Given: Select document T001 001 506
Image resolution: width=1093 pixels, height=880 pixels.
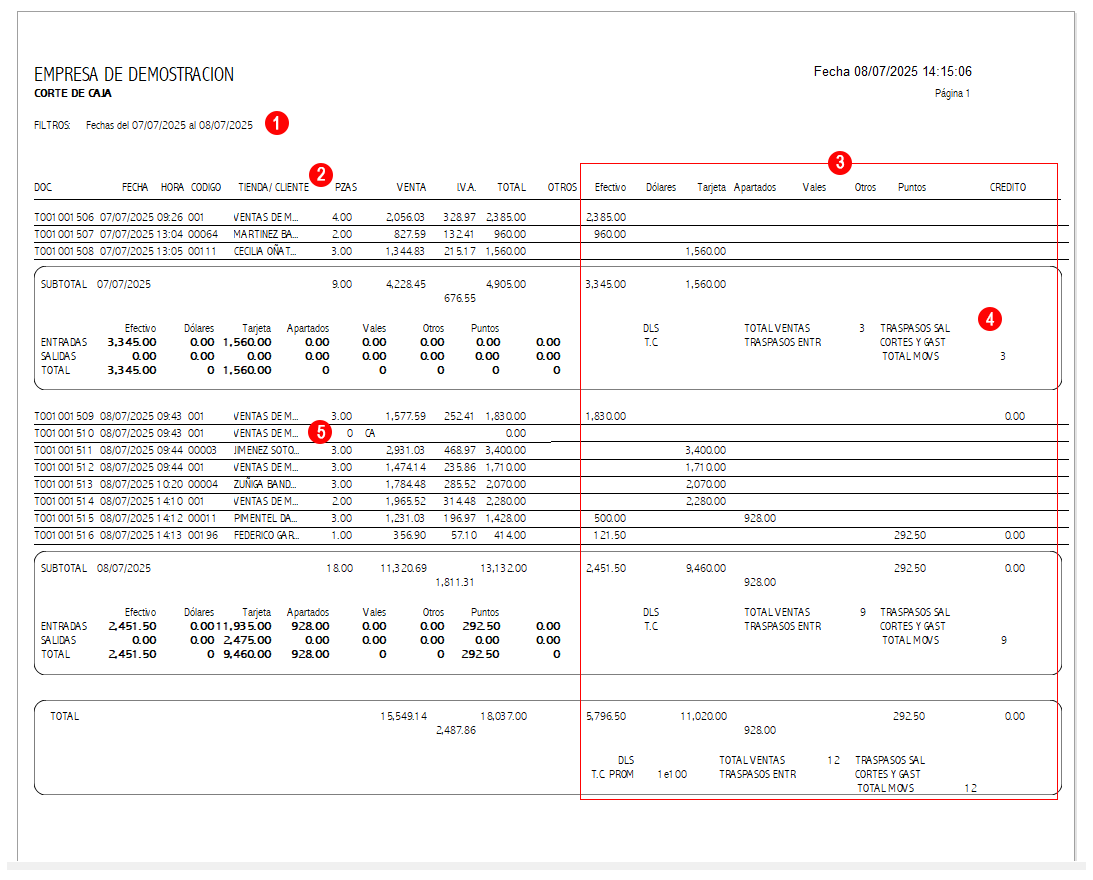Looking at the screenshot, I should point(64,218).
